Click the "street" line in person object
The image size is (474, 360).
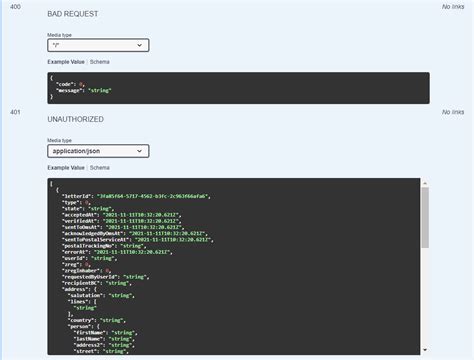[101, 351]
